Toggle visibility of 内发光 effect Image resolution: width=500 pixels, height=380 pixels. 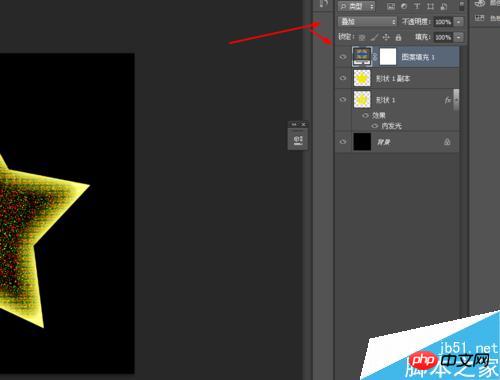pos(374,126)
